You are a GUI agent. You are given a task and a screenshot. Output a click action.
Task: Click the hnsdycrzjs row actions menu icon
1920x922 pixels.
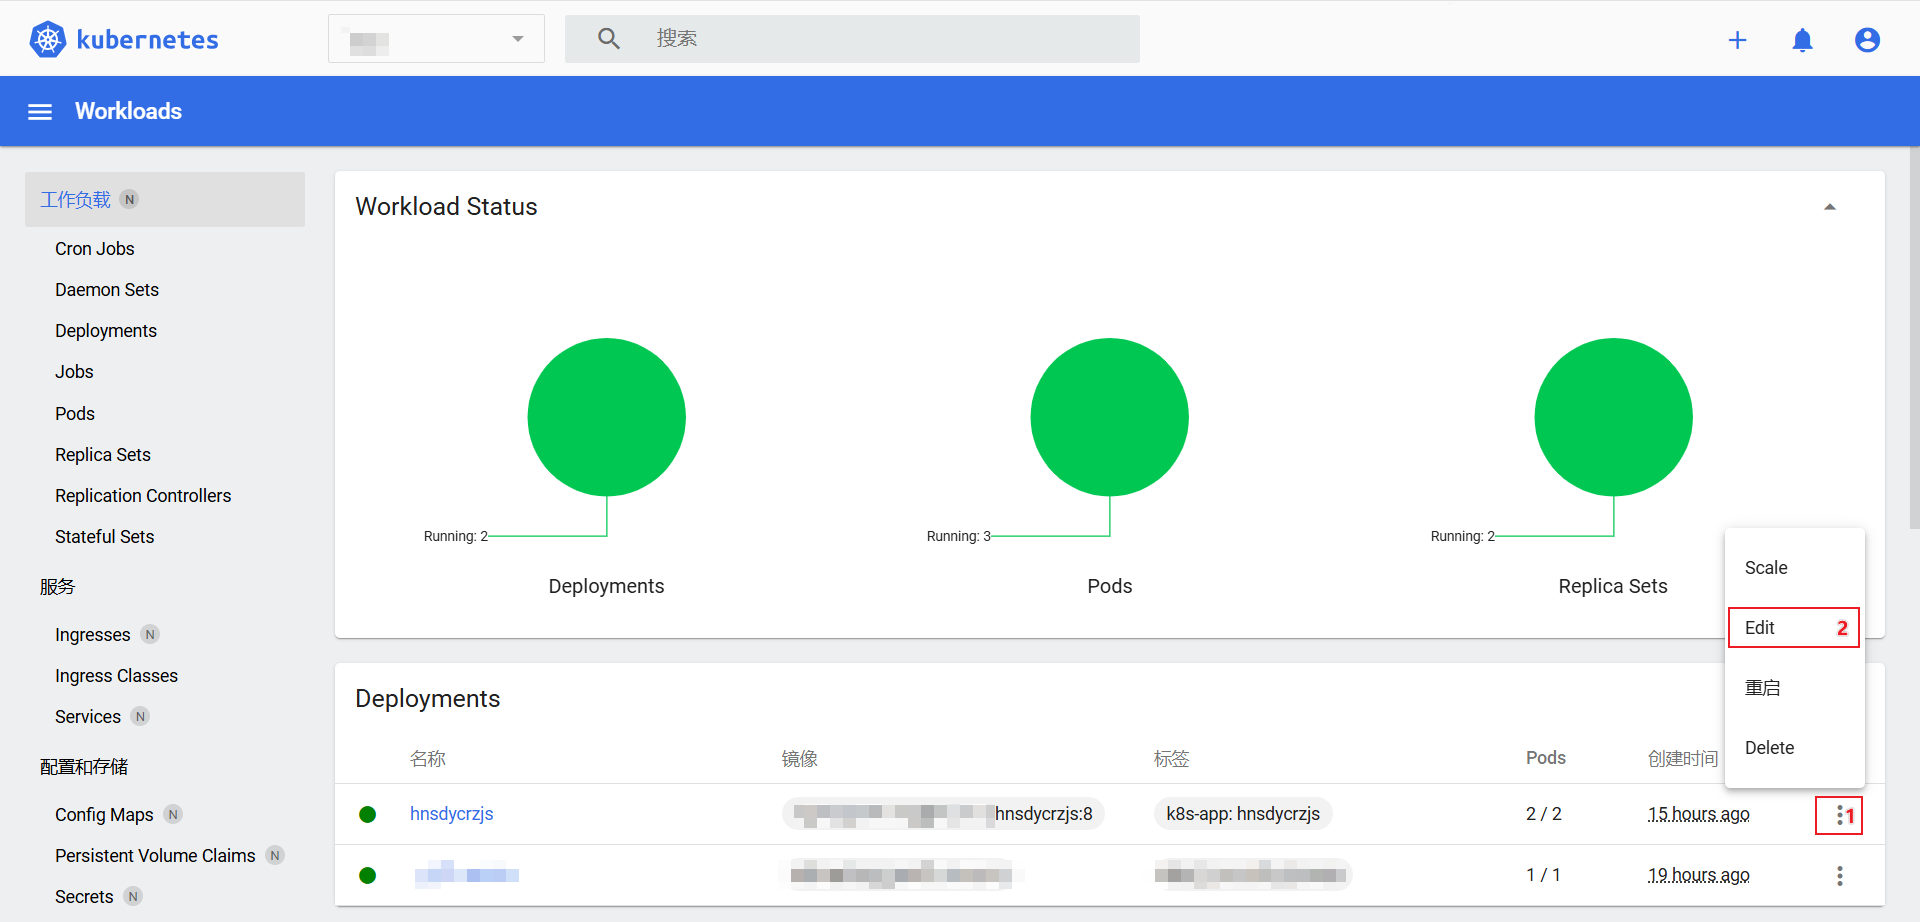point(1839,816)
